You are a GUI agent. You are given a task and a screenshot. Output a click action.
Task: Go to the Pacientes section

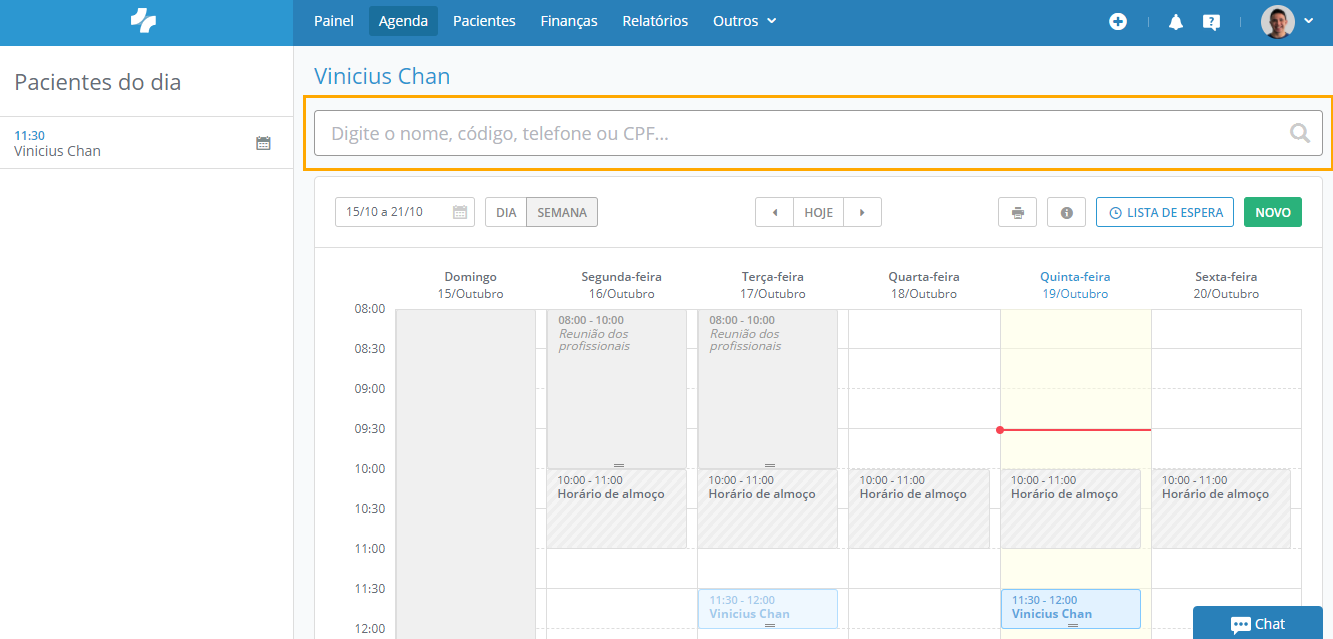[x=484, y=21]
